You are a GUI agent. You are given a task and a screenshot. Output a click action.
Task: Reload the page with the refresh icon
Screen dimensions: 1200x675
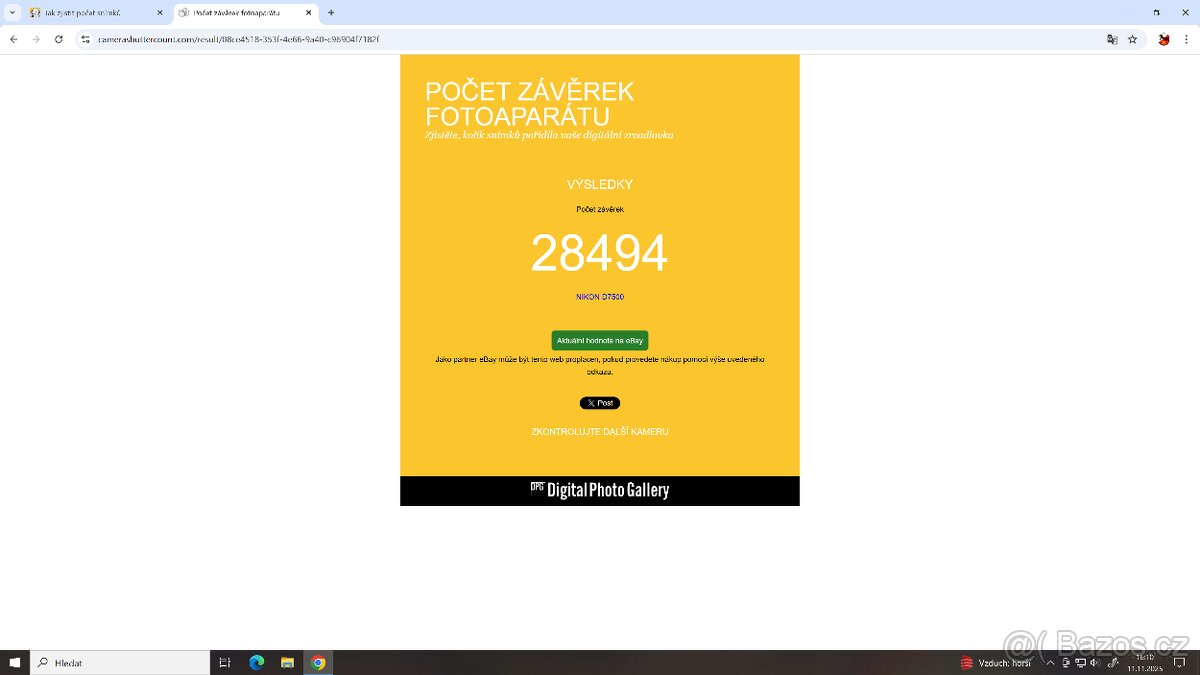tap(59, 39)
